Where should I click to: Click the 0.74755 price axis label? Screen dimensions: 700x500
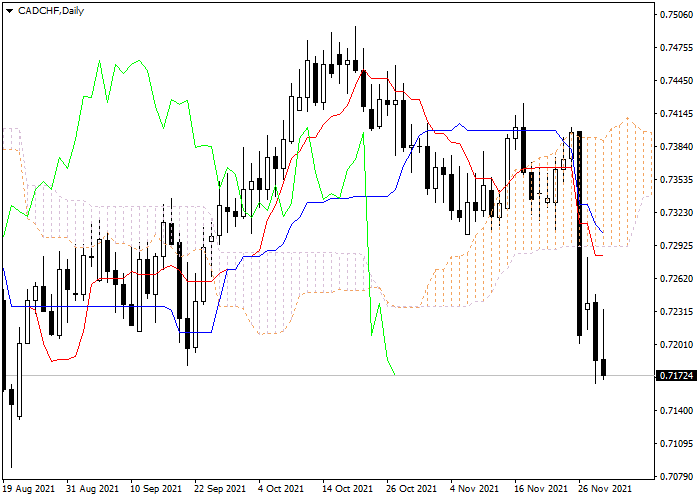[x=676, y=48]
